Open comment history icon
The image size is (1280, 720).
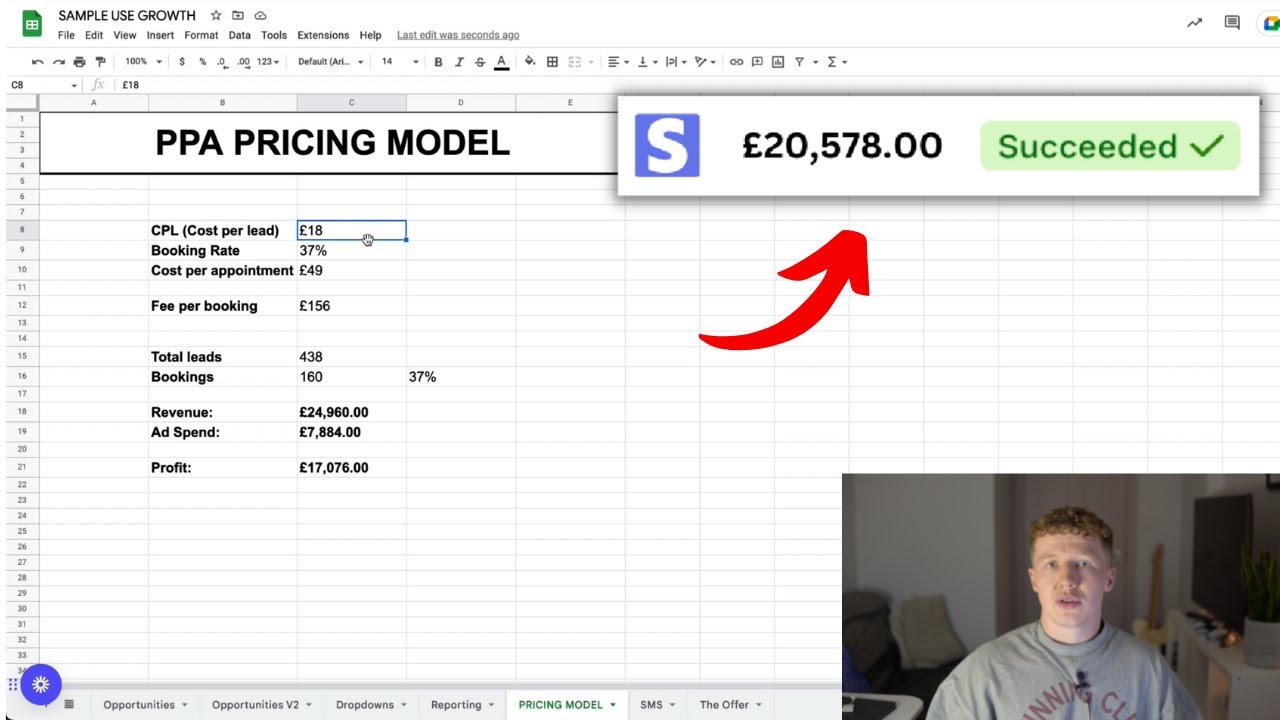coord(1232,23)
